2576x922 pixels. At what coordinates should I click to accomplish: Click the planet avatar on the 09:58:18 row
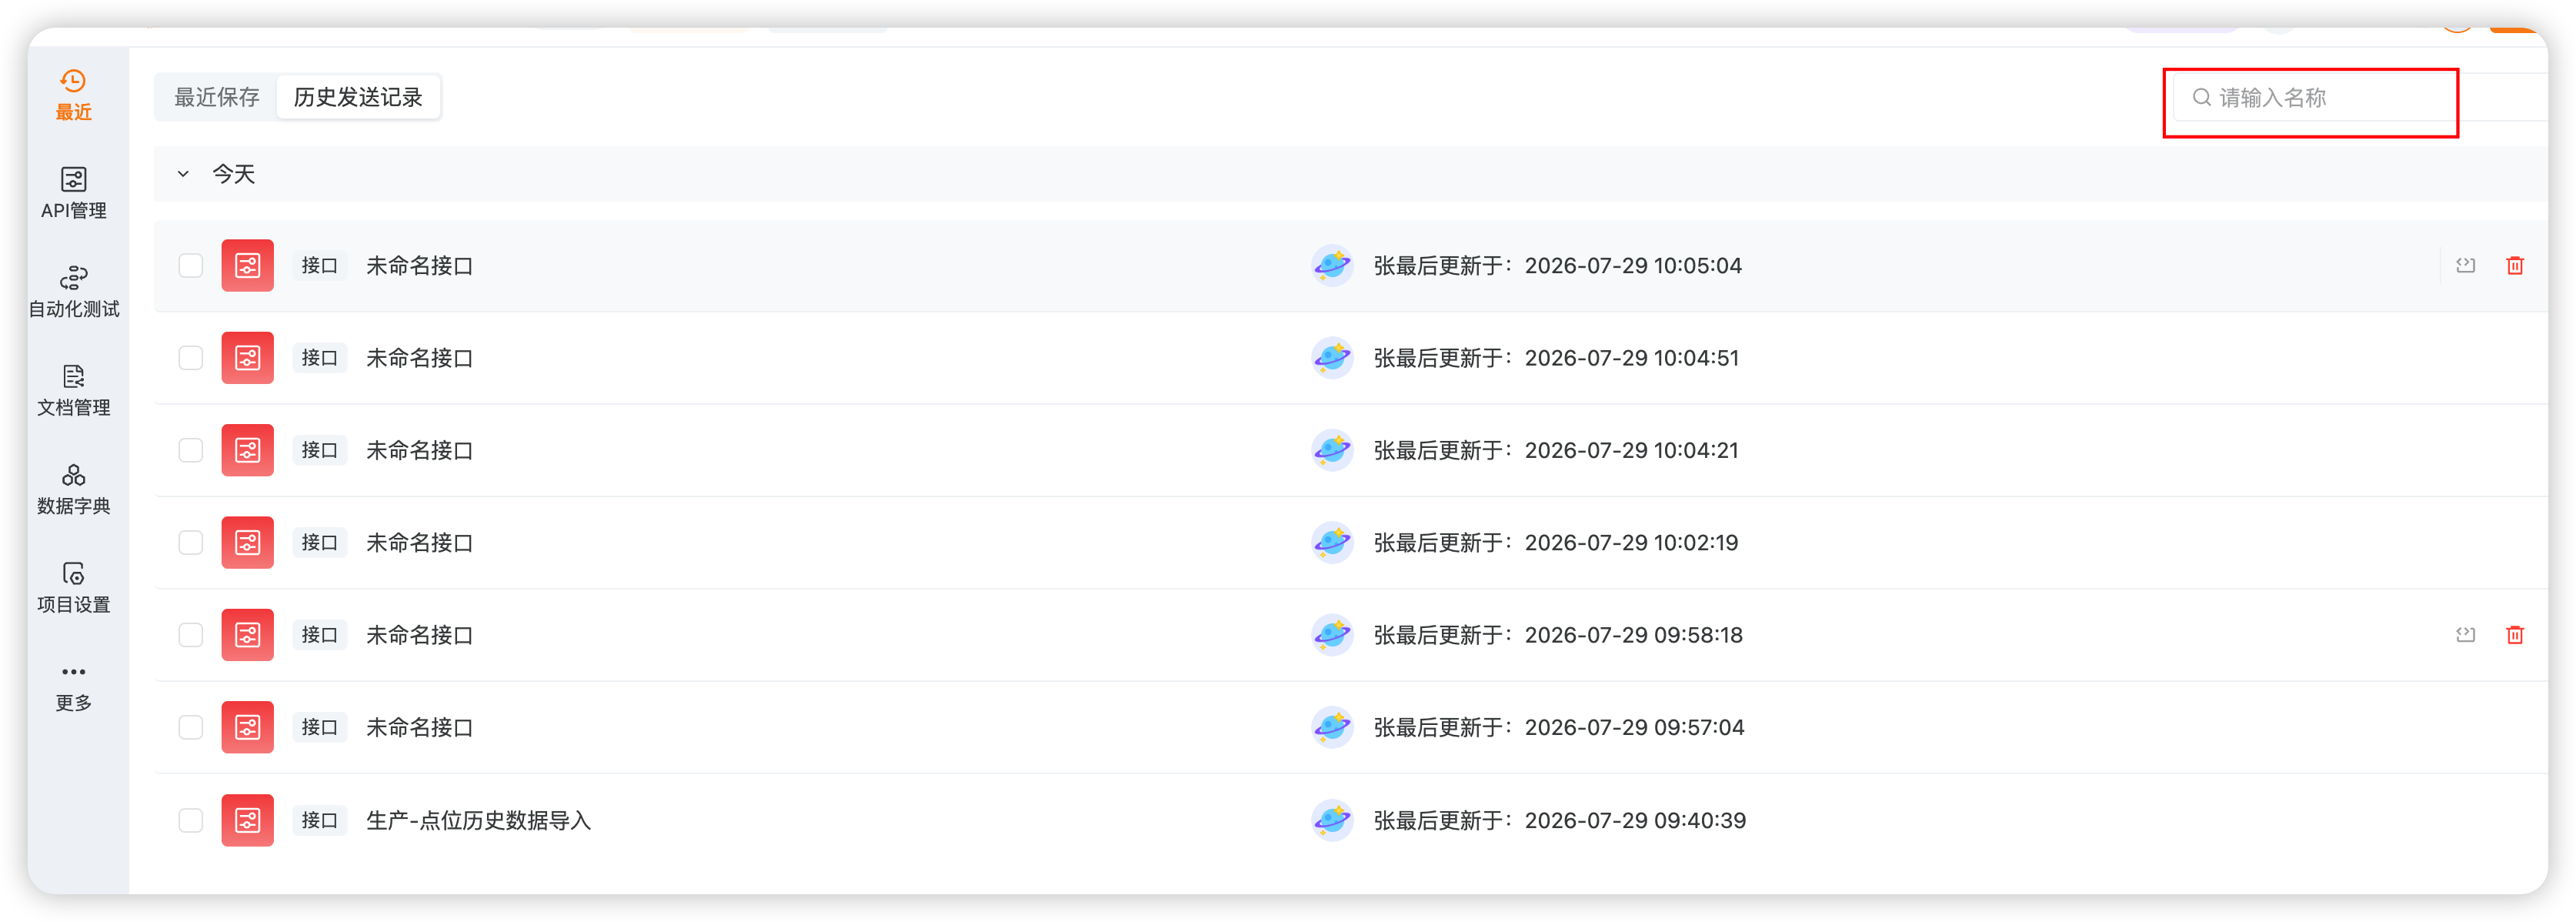[1332, 635]
